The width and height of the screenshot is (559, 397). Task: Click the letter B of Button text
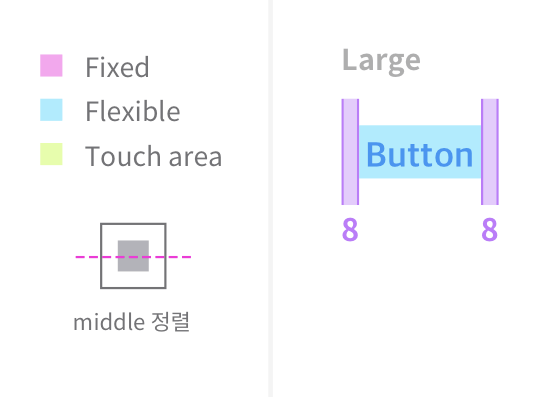coord(375,155)
